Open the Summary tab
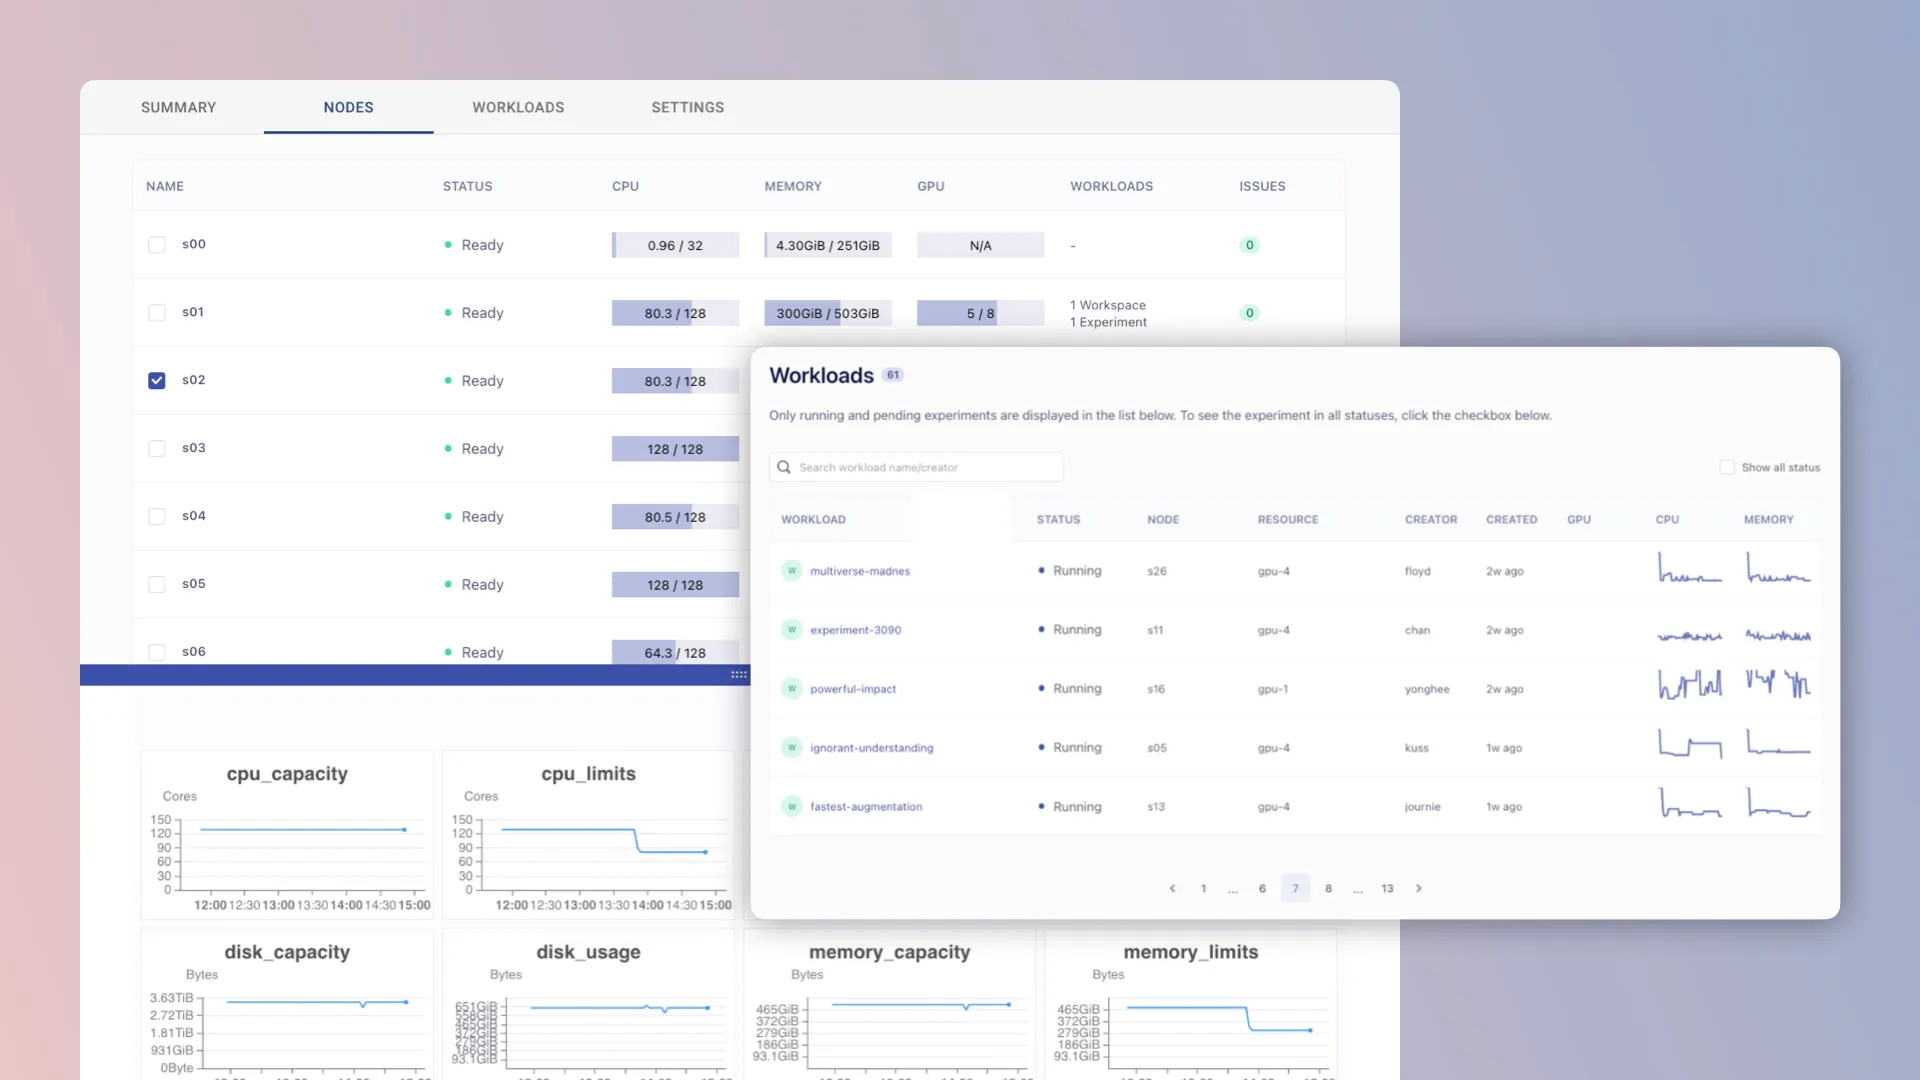1920x1080 pixels. tap(178, 107)
